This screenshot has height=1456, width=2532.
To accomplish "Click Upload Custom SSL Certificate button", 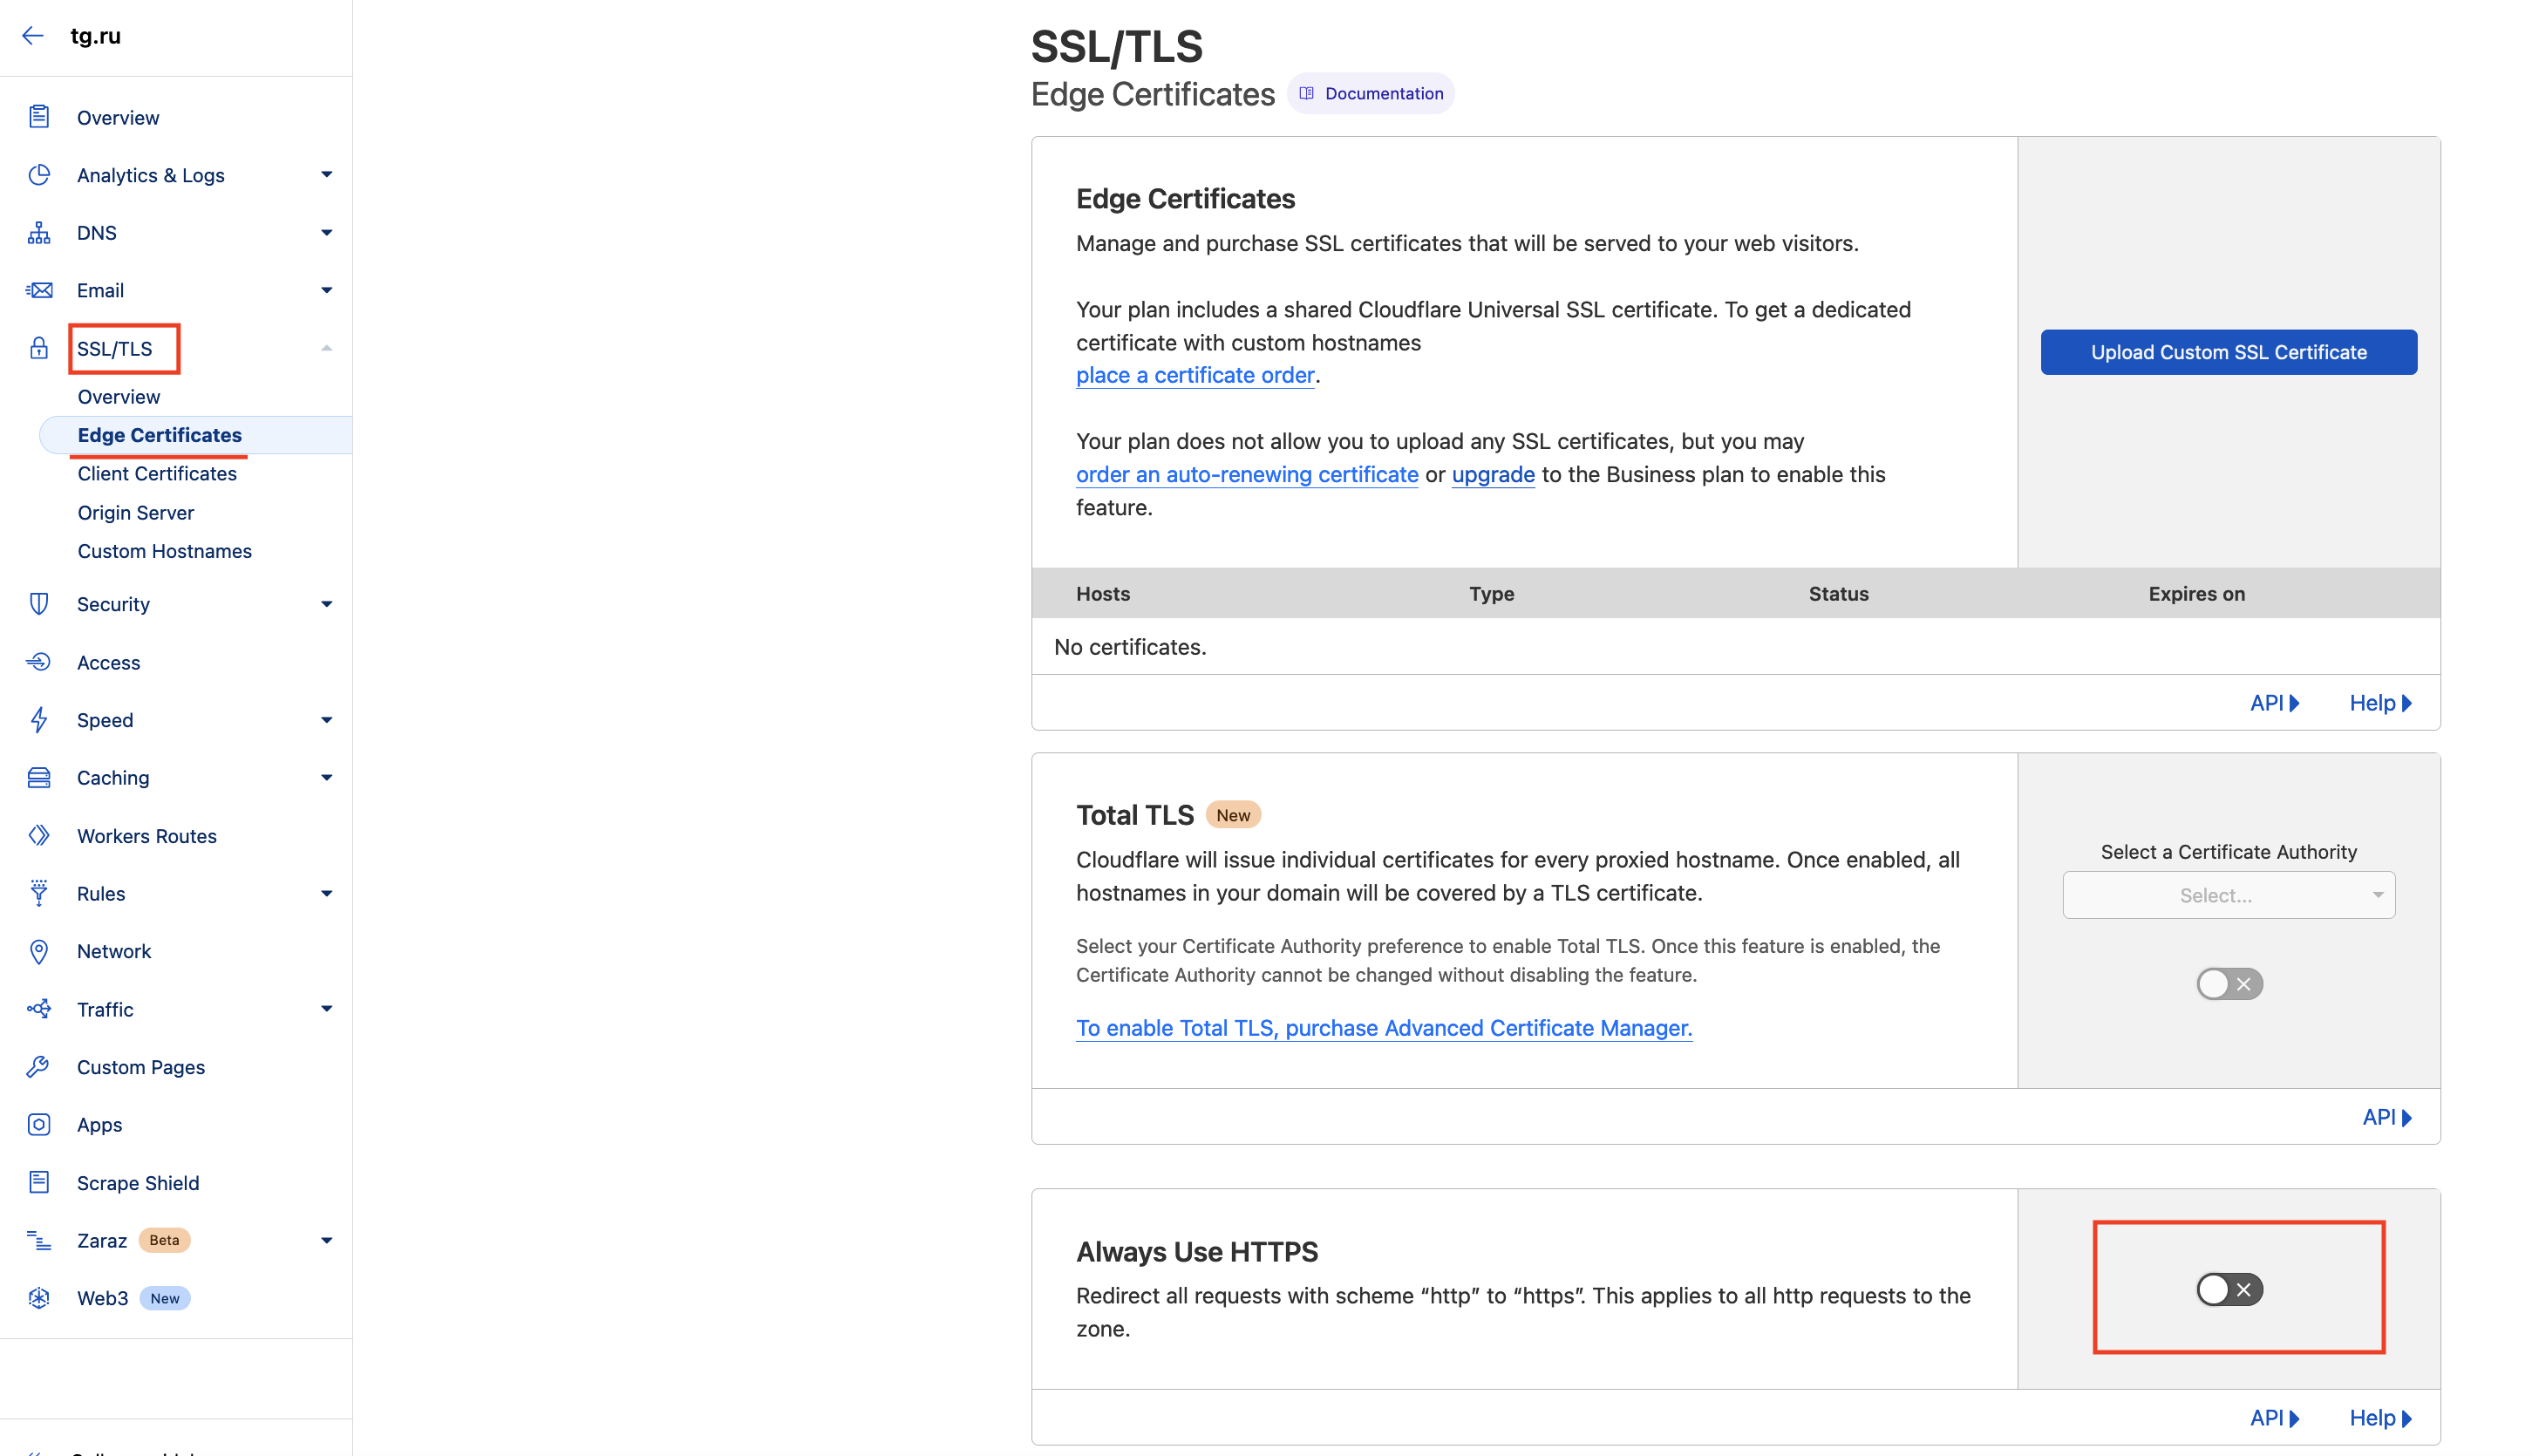I will (2228, 352).
